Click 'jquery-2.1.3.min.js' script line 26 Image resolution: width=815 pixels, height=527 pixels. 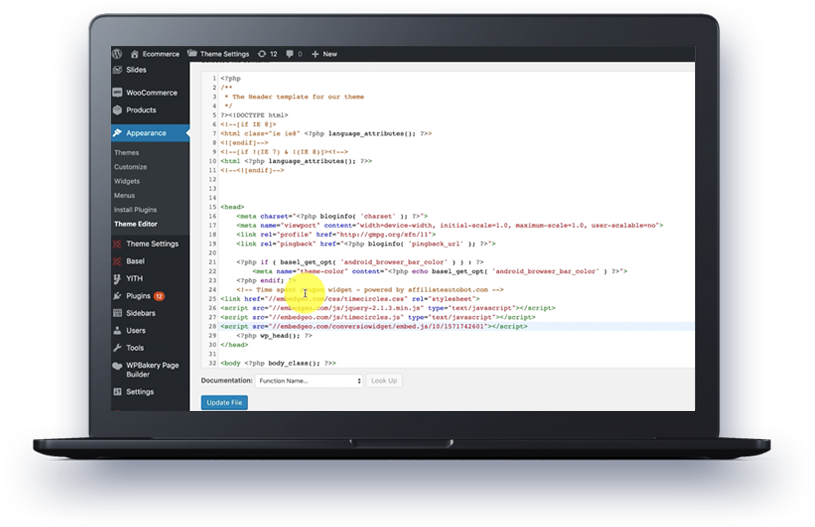pos(382,308)
